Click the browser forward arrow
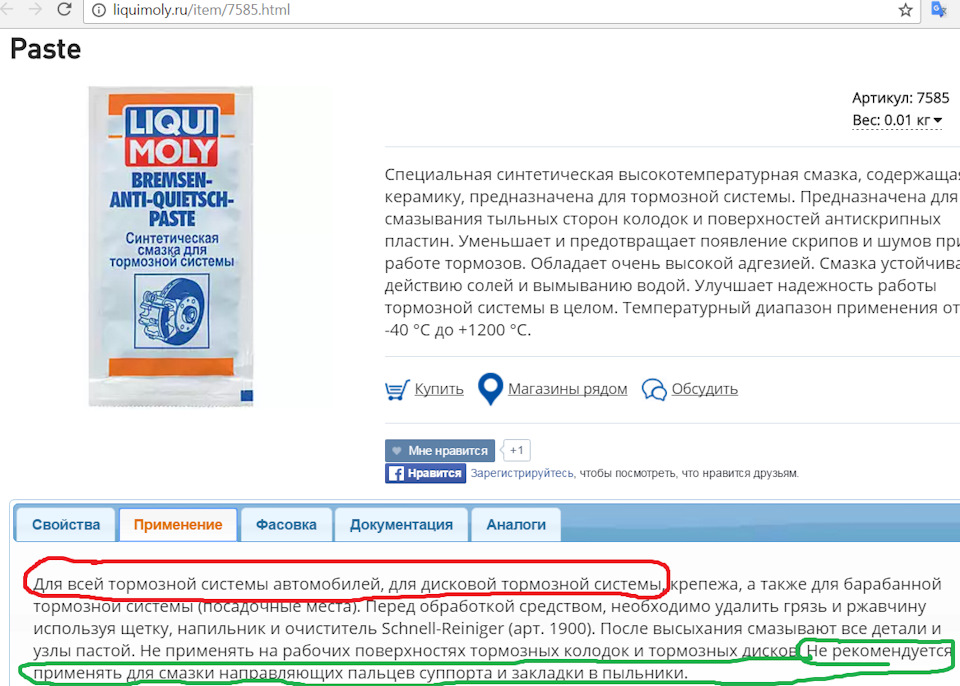Screen dimensions: 960x686 (34, 10)
